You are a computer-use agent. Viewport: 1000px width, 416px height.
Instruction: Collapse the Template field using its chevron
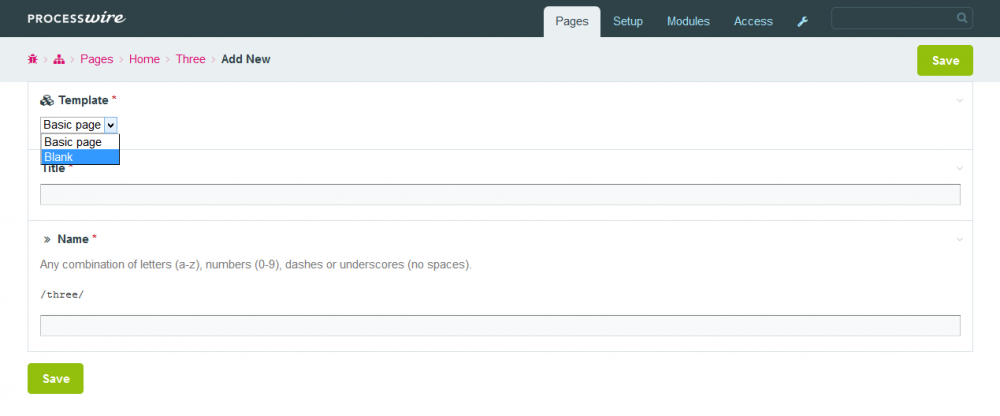[960, 101]
